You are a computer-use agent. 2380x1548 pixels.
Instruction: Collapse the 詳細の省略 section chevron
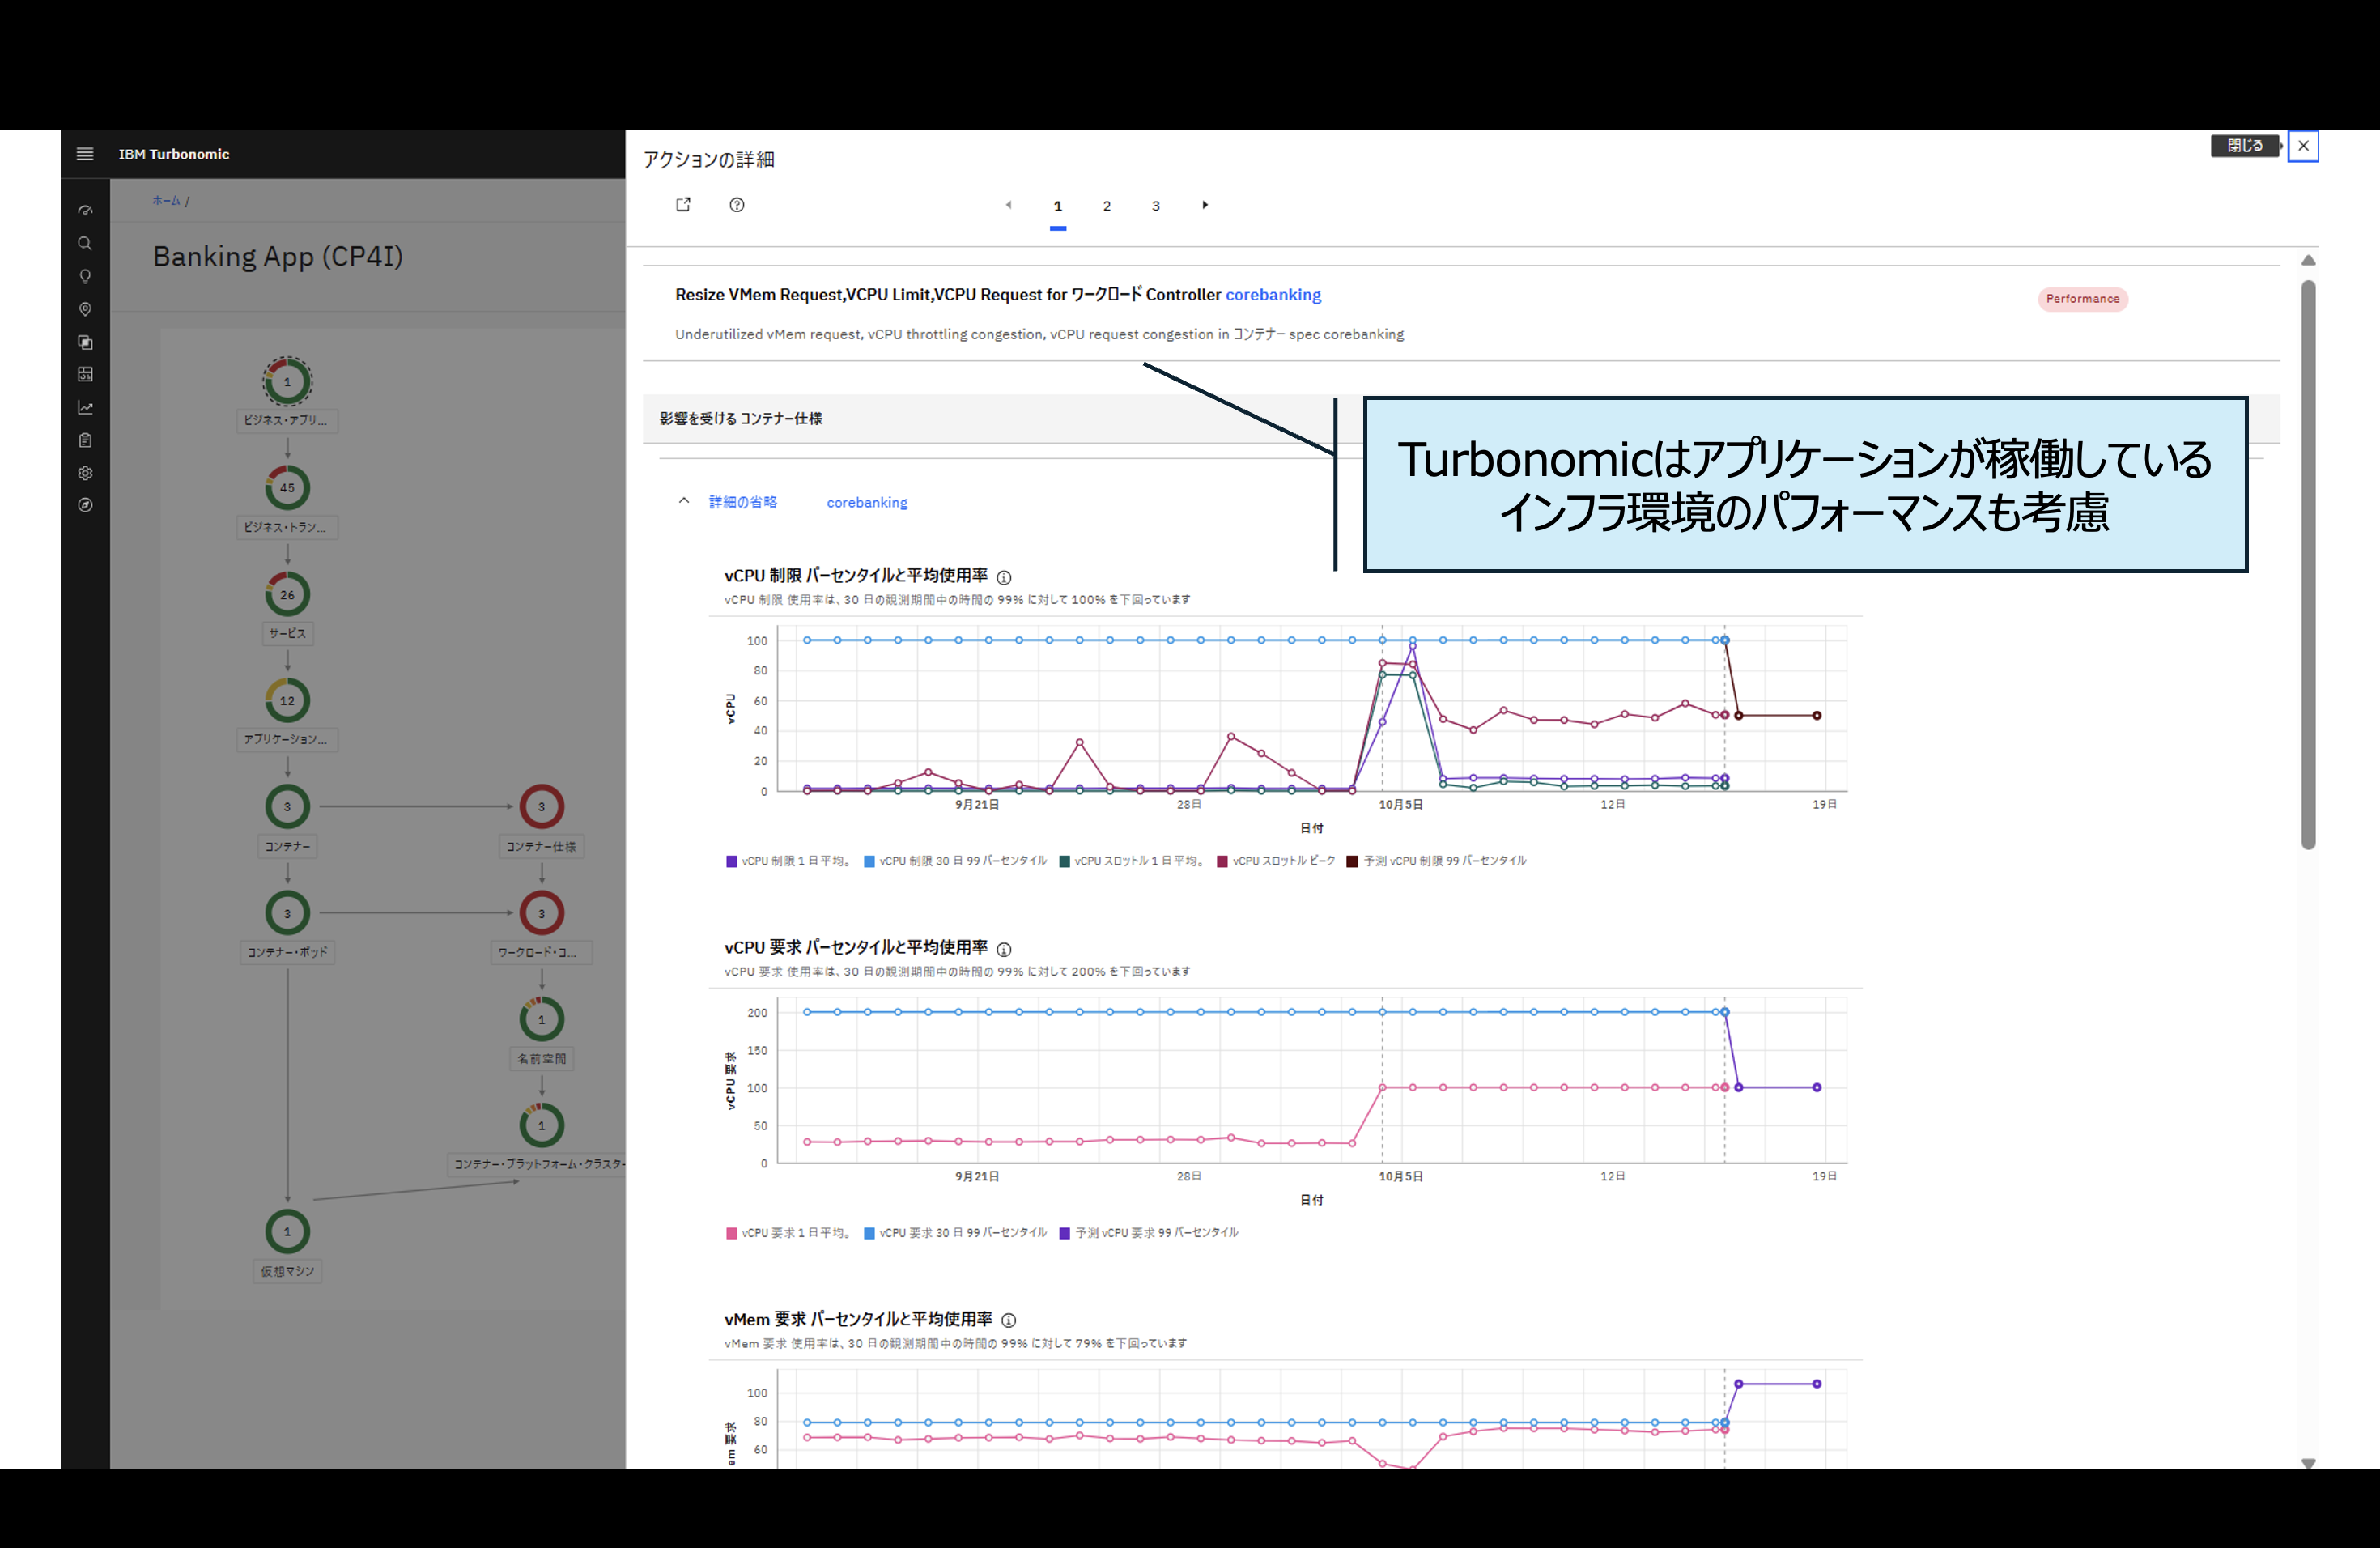[684, 501]
